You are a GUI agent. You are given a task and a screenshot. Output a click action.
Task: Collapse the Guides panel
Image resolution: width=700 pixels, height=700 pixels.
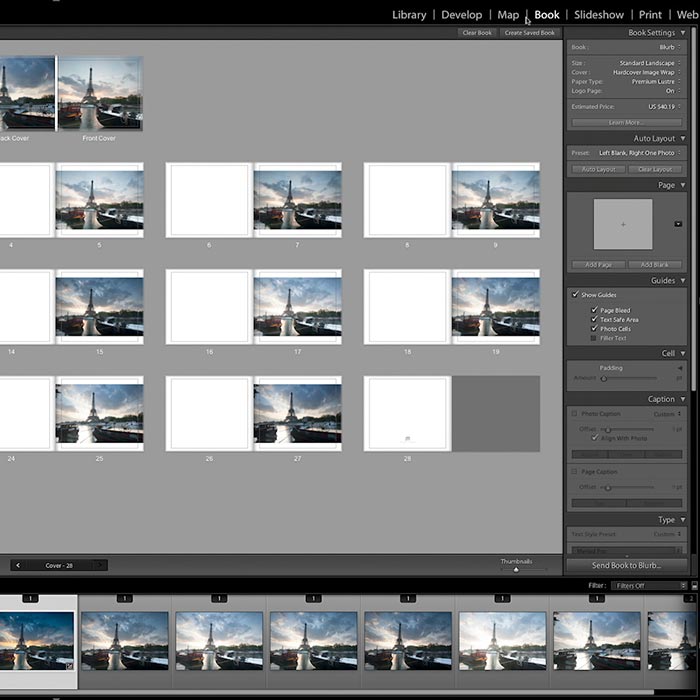point(683,280)
